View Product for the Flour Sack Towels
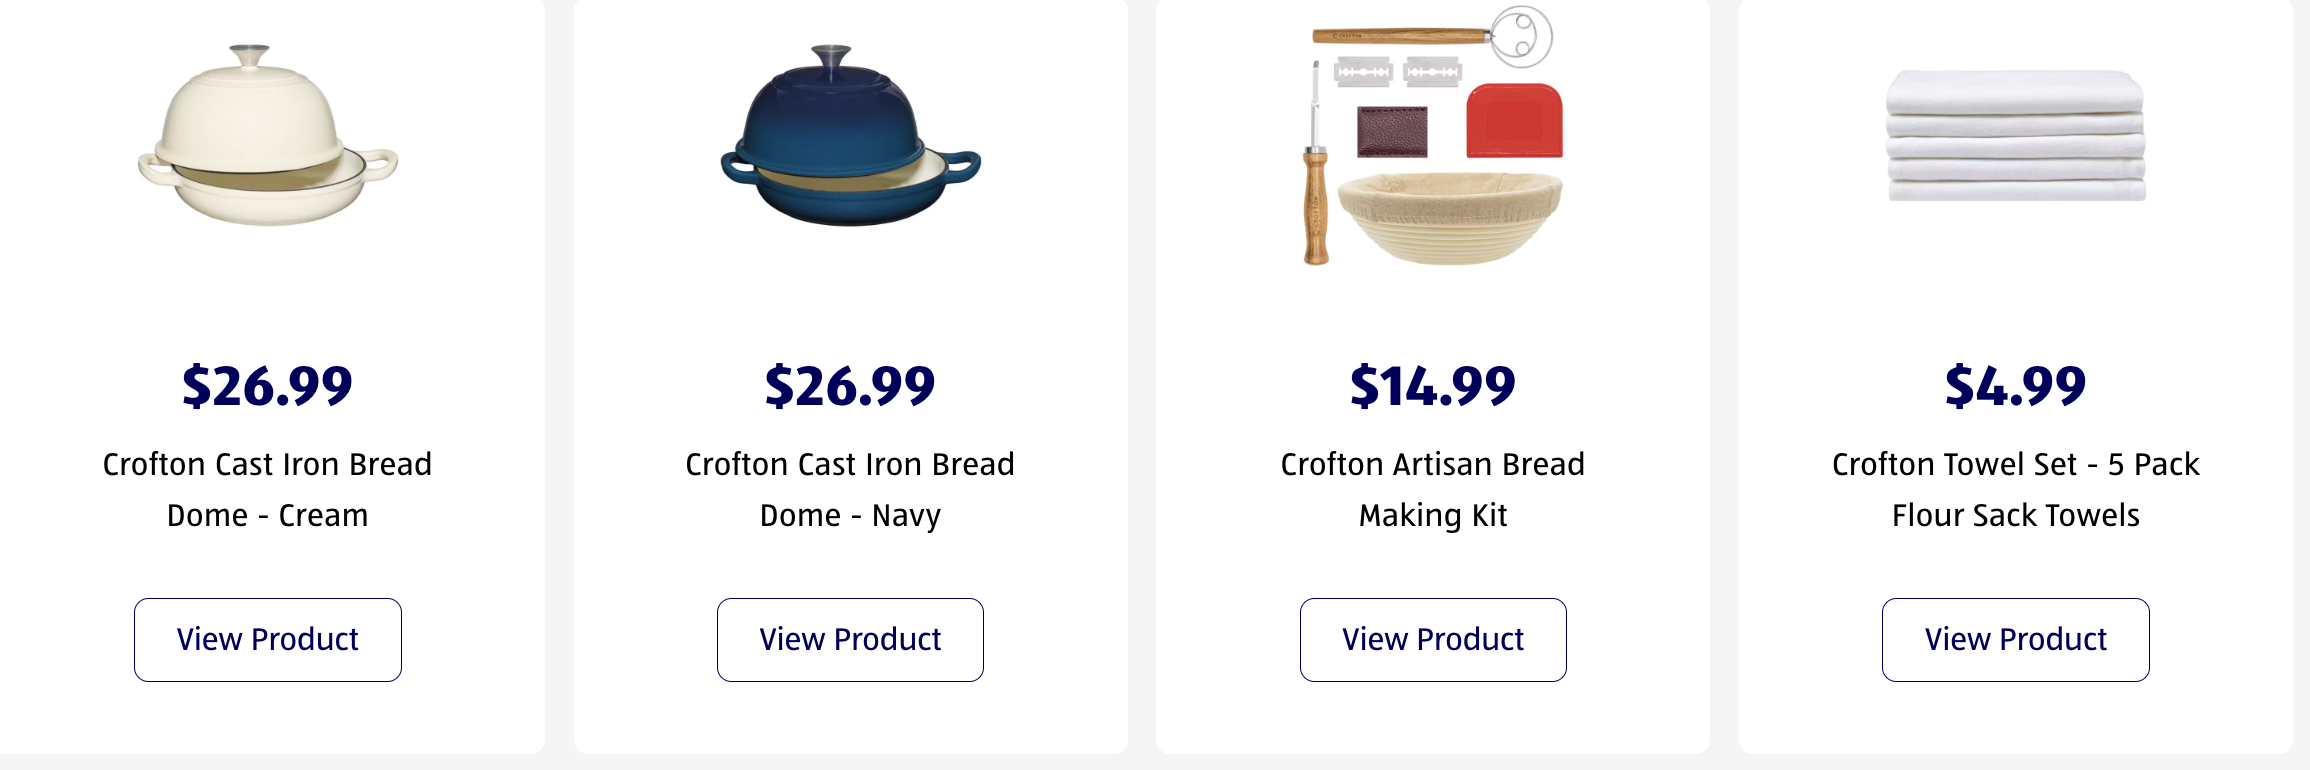 (2015, 640)
